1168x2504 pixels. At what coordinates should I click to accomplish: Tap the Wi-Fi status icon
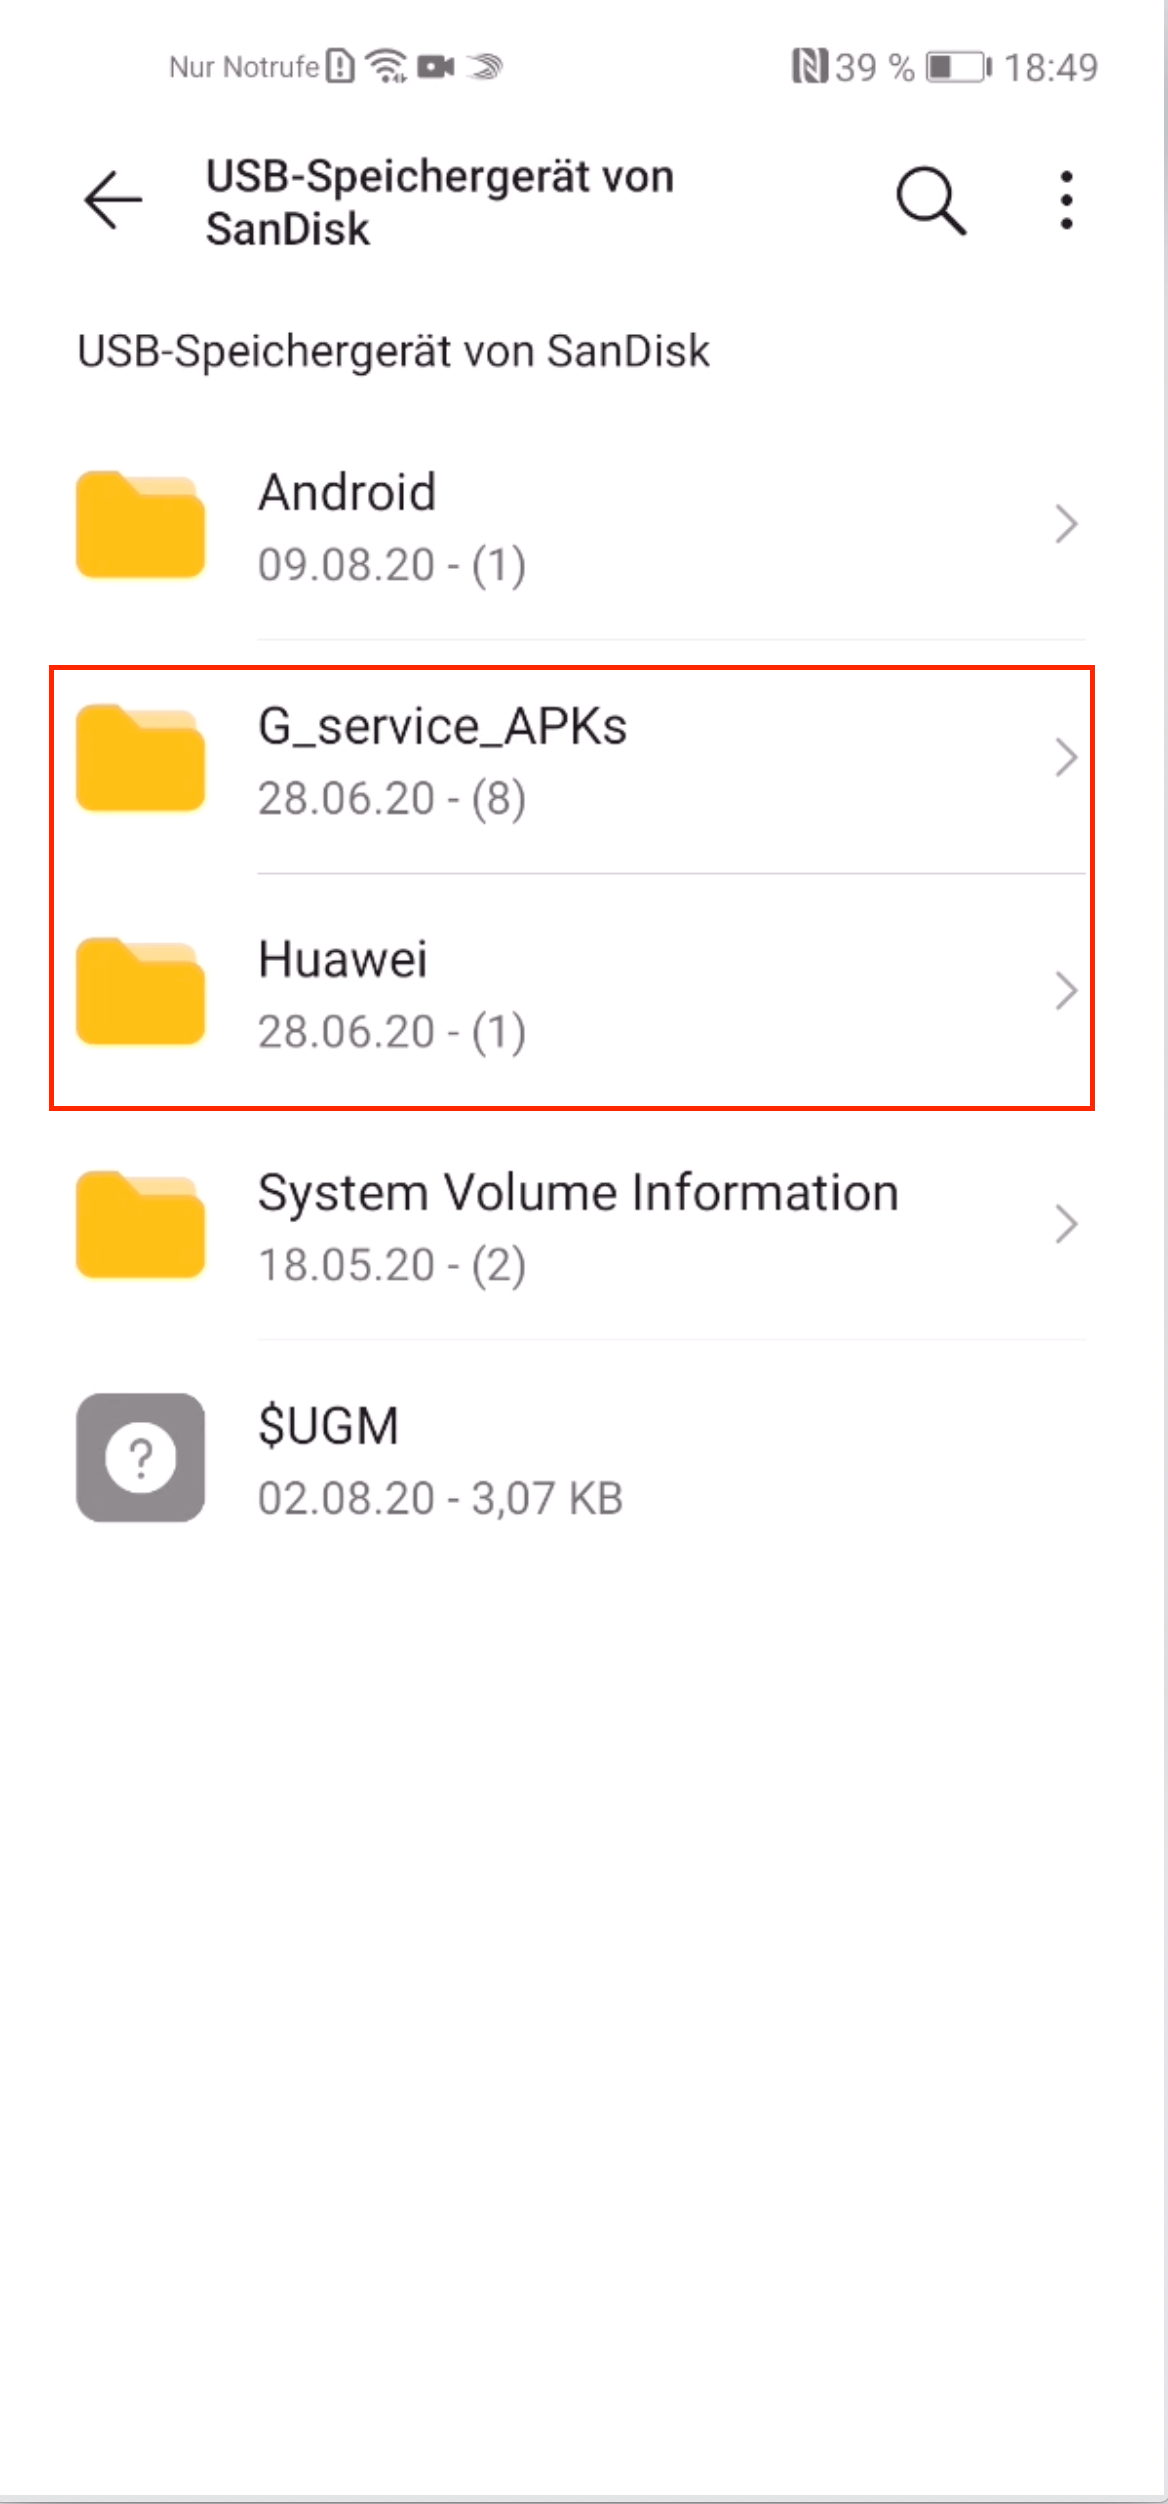tap(386, 66)
